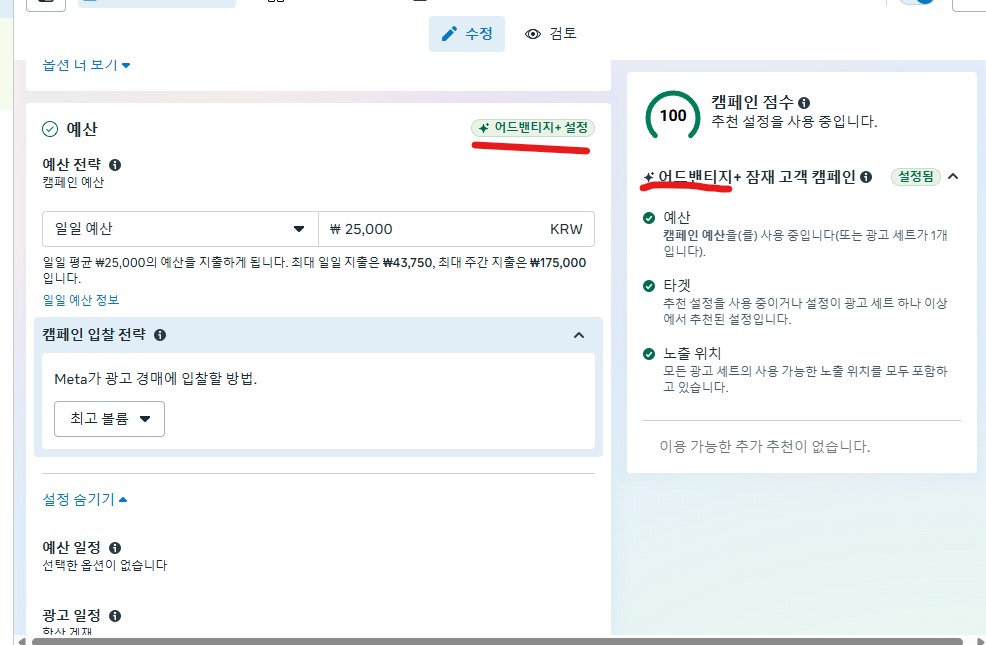Click info icon after 어드밴티지+ 잠재 고객 캠페인
The width and height of the screenshot is (986, 645).
(x=866, y=177)
